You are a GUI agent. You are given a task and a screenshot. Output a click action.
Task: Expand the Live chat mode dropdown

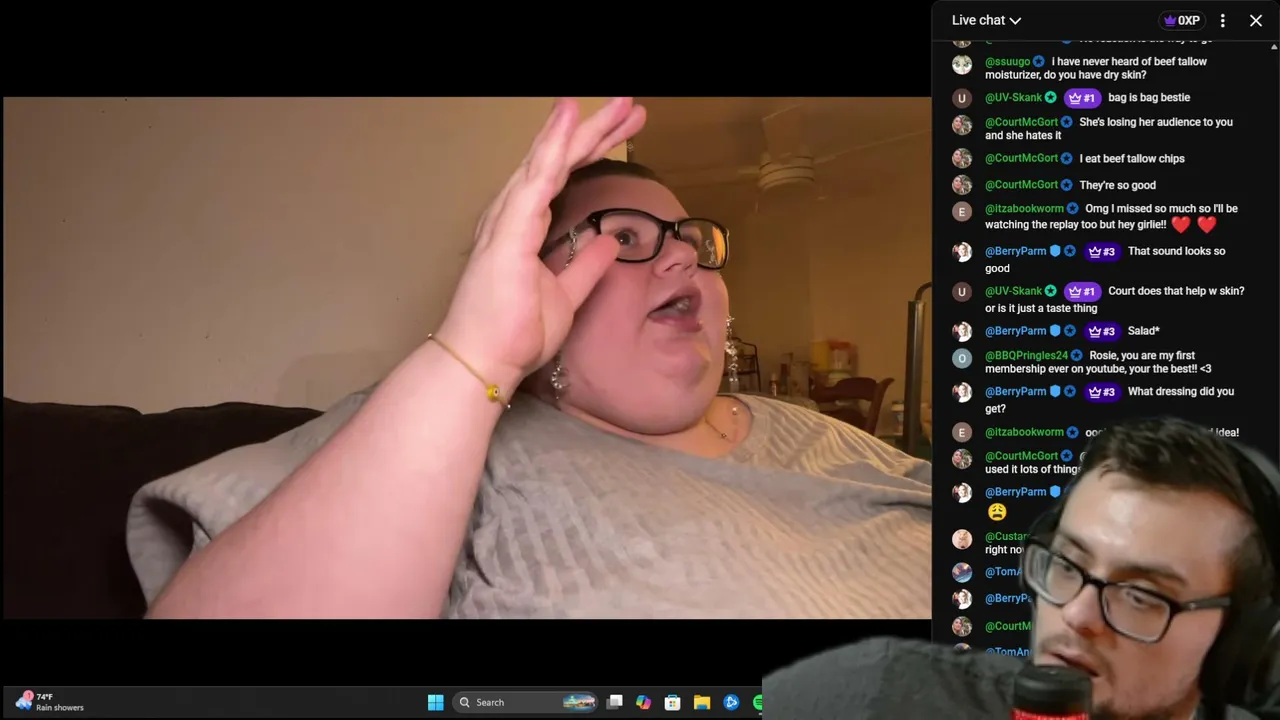click(x=986, y=20)
